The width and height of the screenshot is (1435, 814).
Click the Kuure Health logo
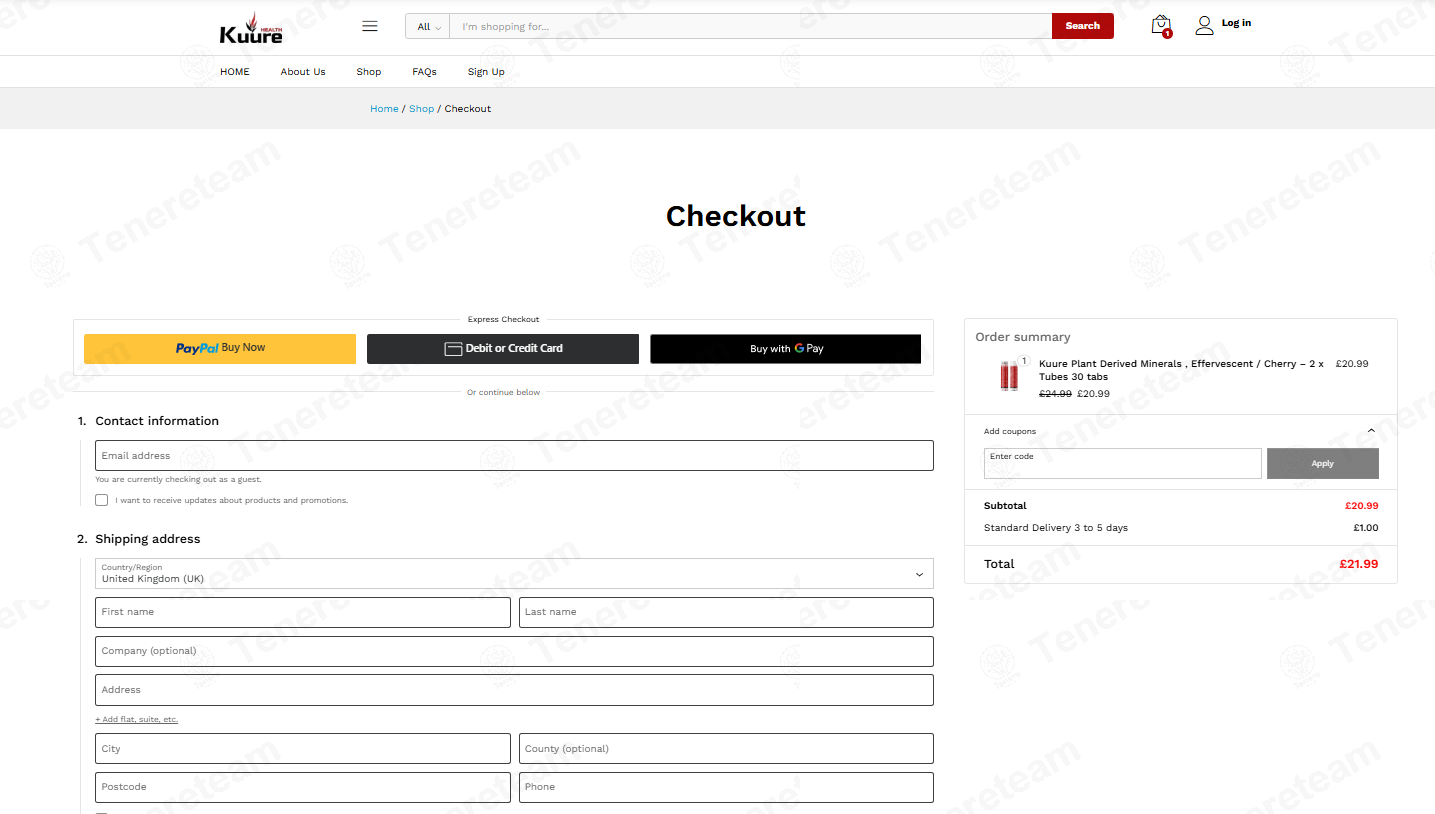click(251, 27)
